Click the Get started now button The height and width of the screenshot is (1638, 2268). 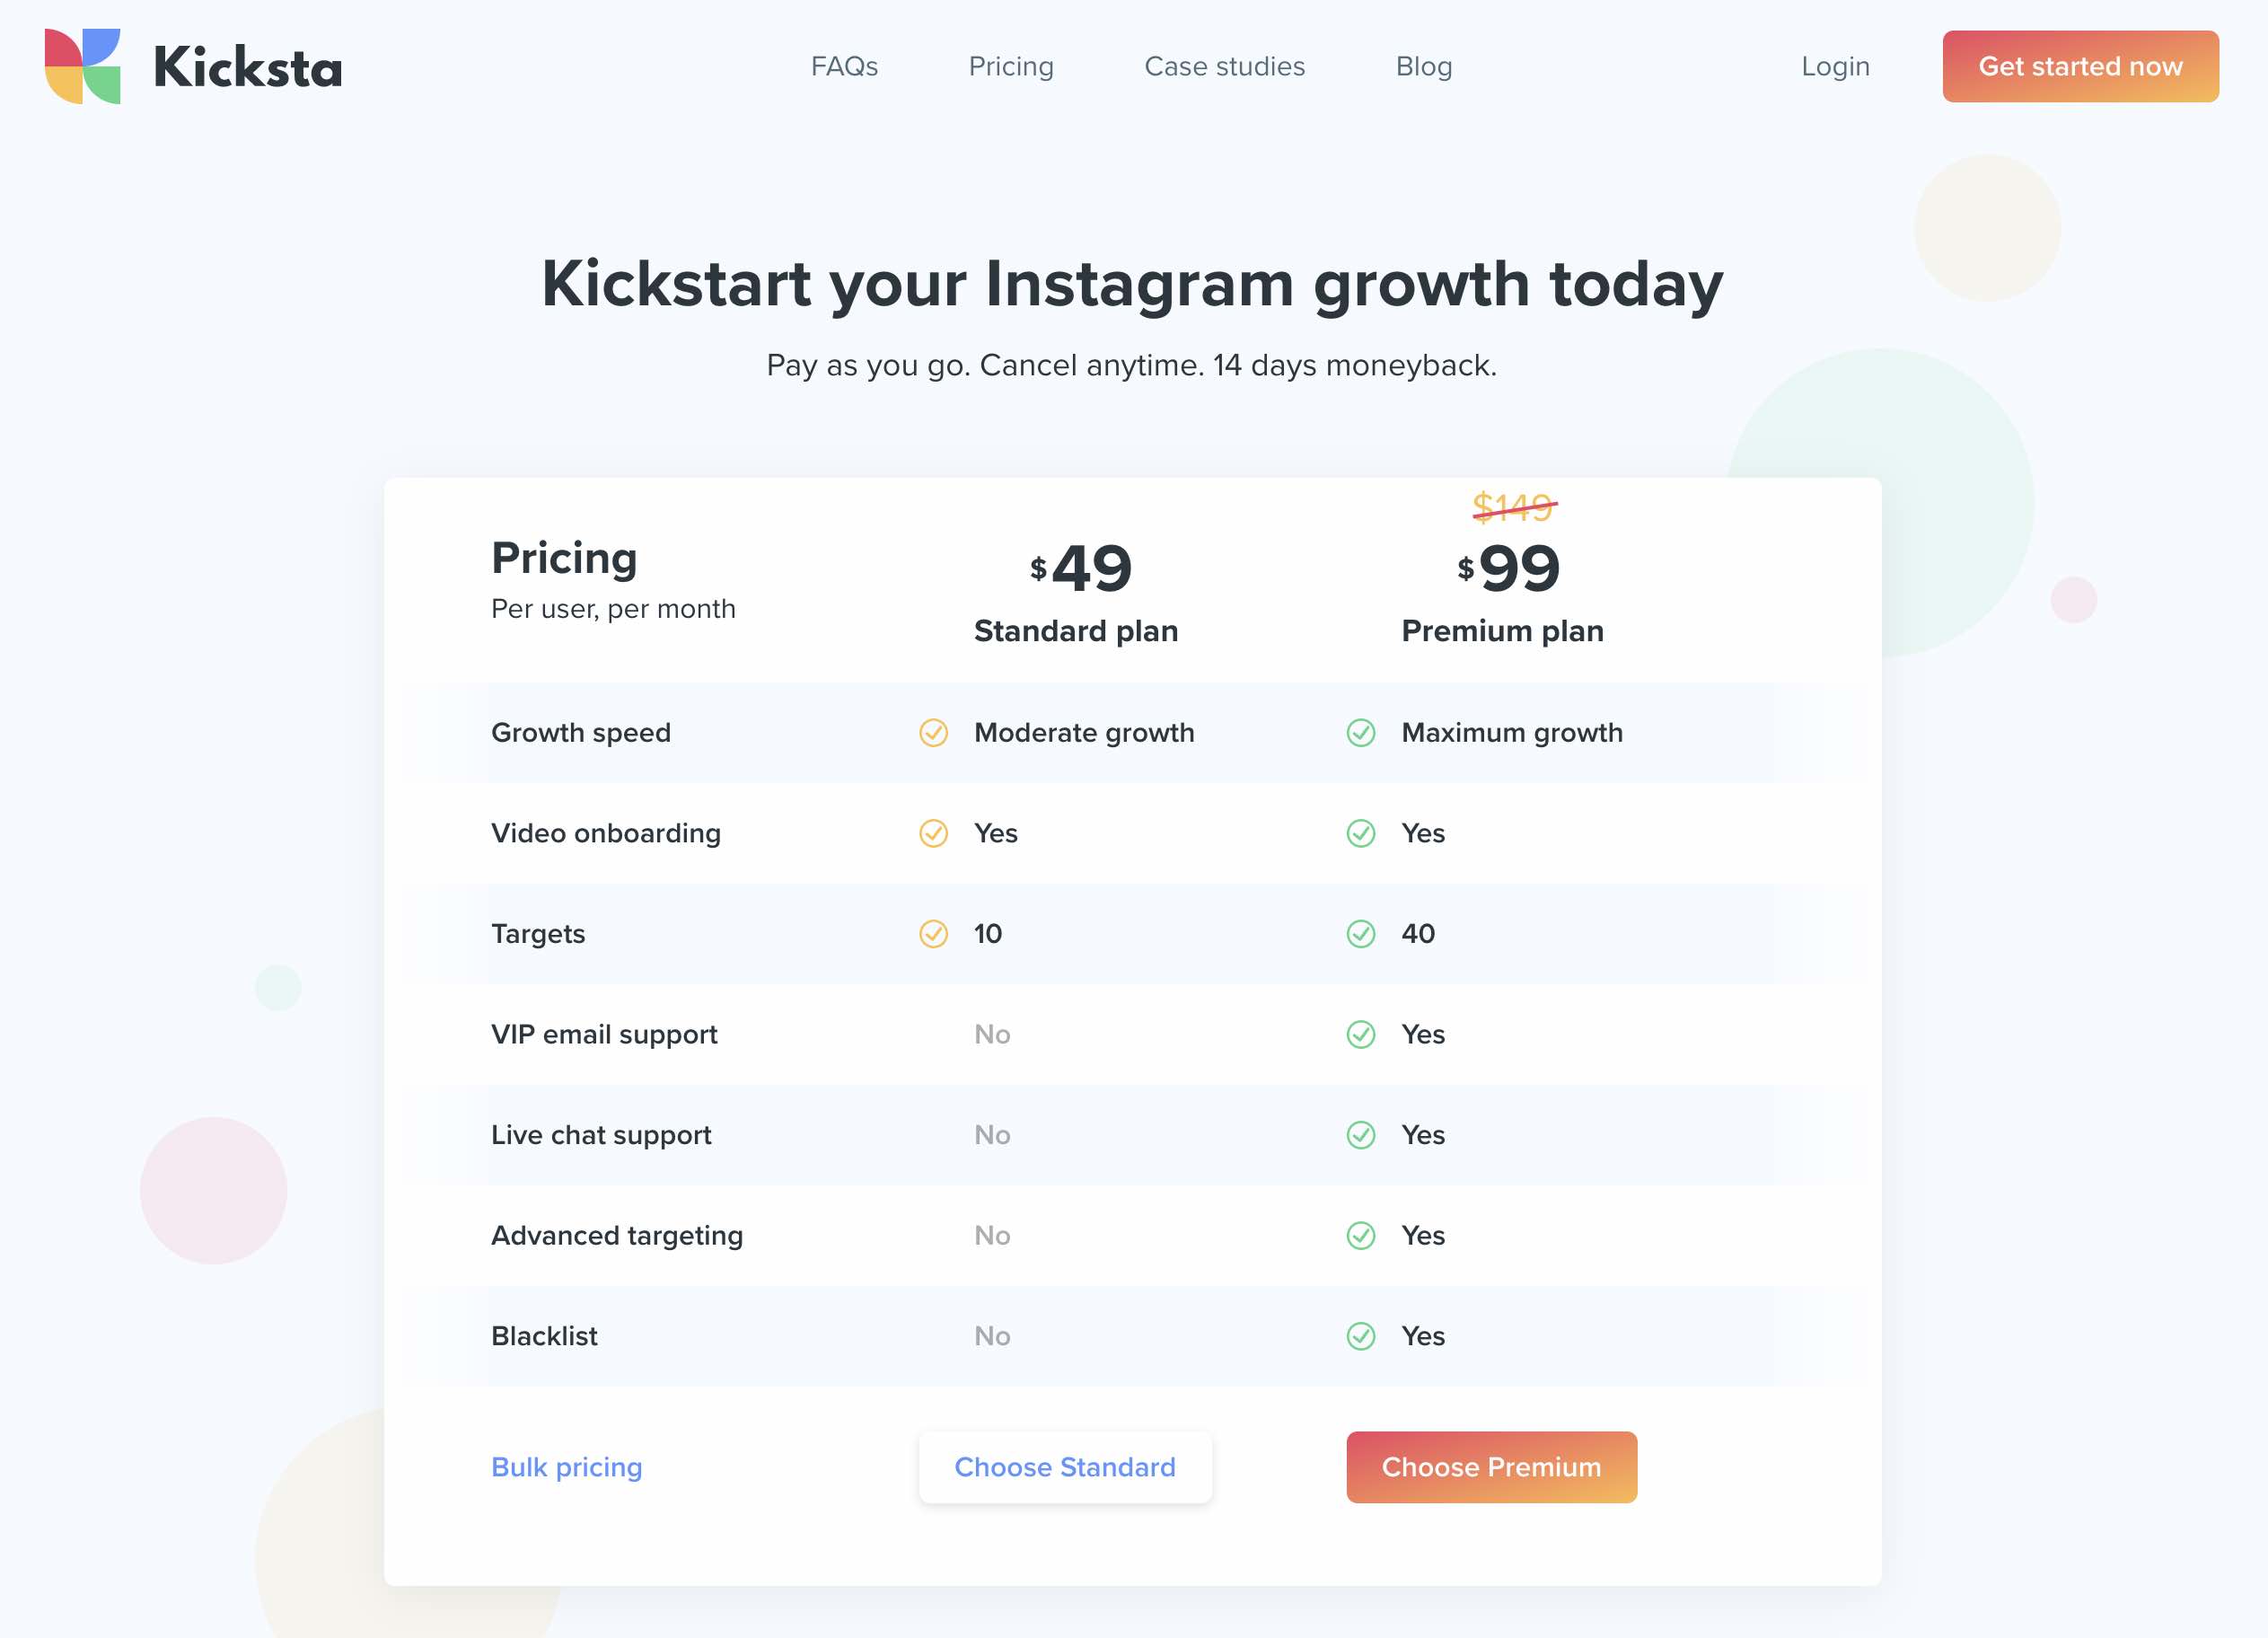(2080, 66)
